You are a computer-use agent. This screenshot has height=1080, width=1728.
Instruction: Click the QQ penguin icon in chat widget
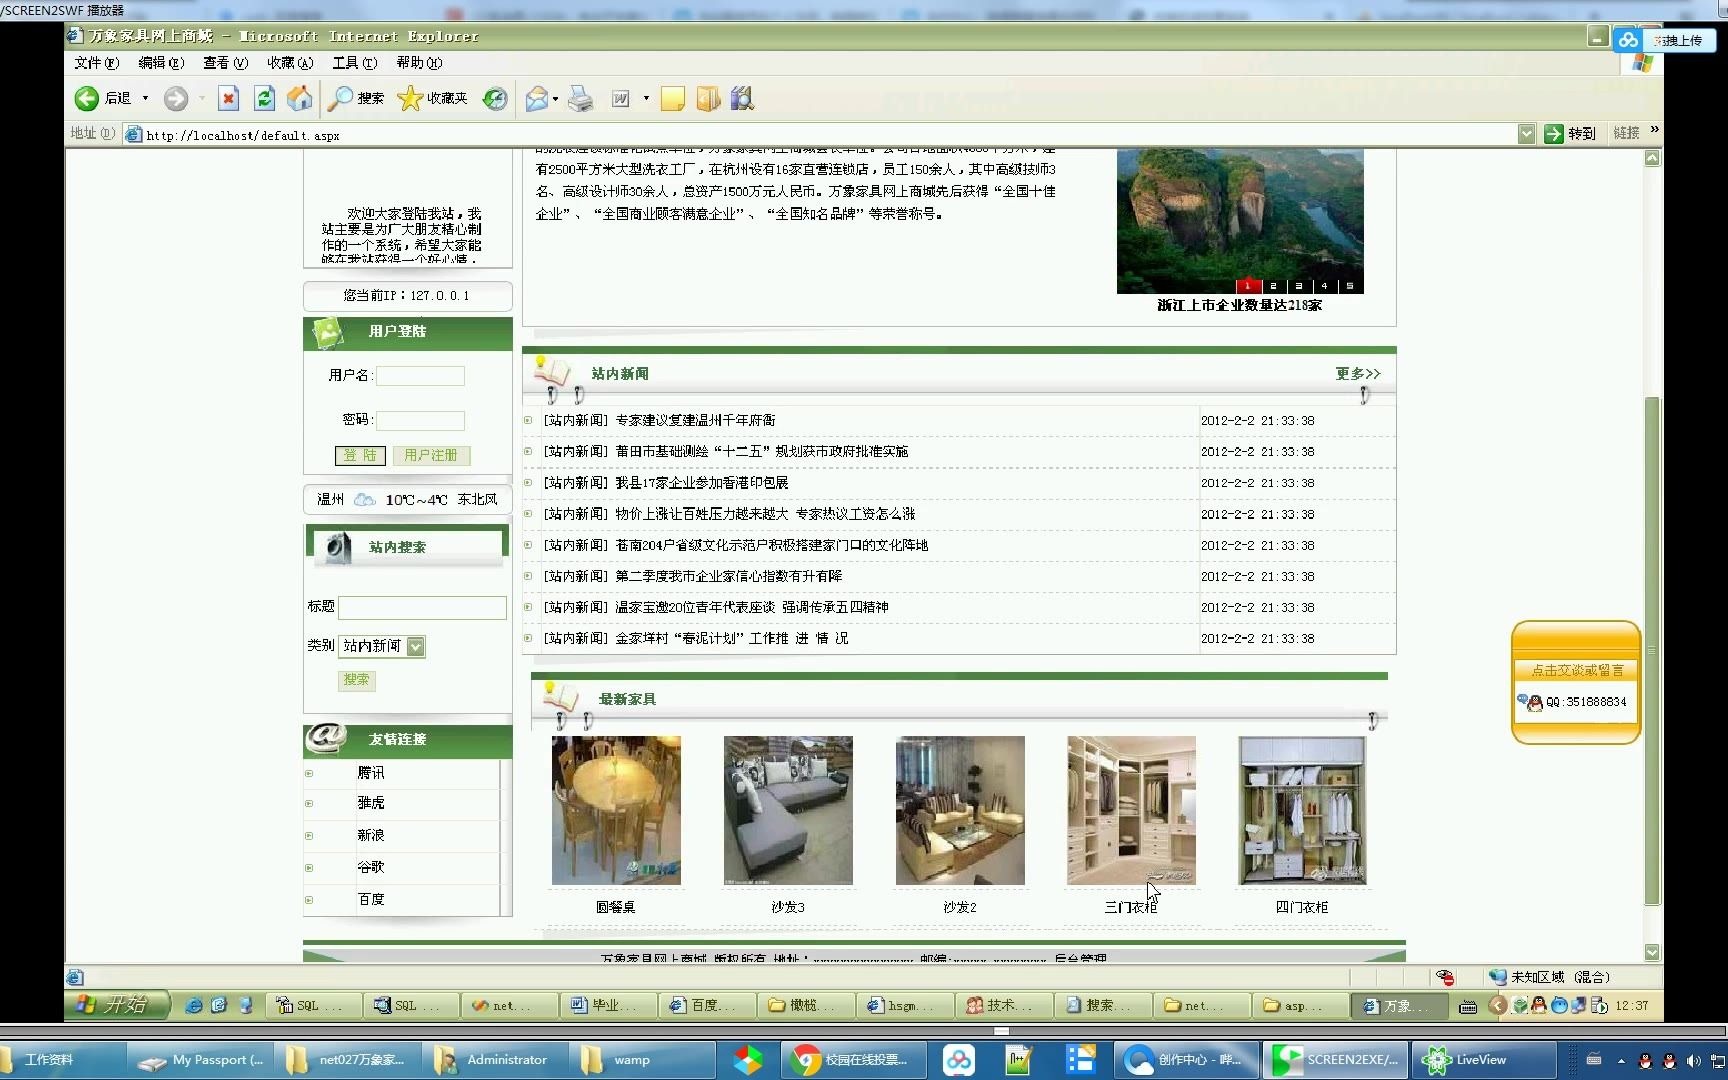point(1535,702)
